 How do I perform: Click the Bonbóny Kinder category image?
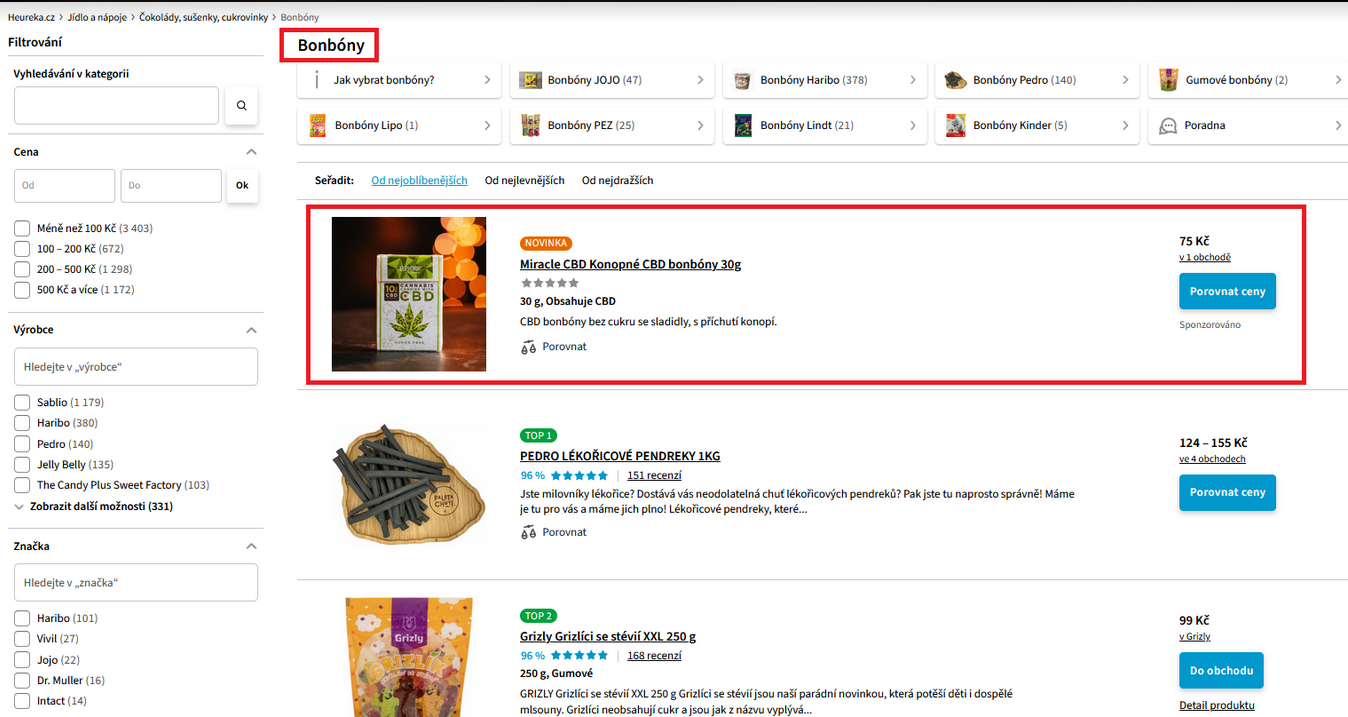[x=955, y=125]
